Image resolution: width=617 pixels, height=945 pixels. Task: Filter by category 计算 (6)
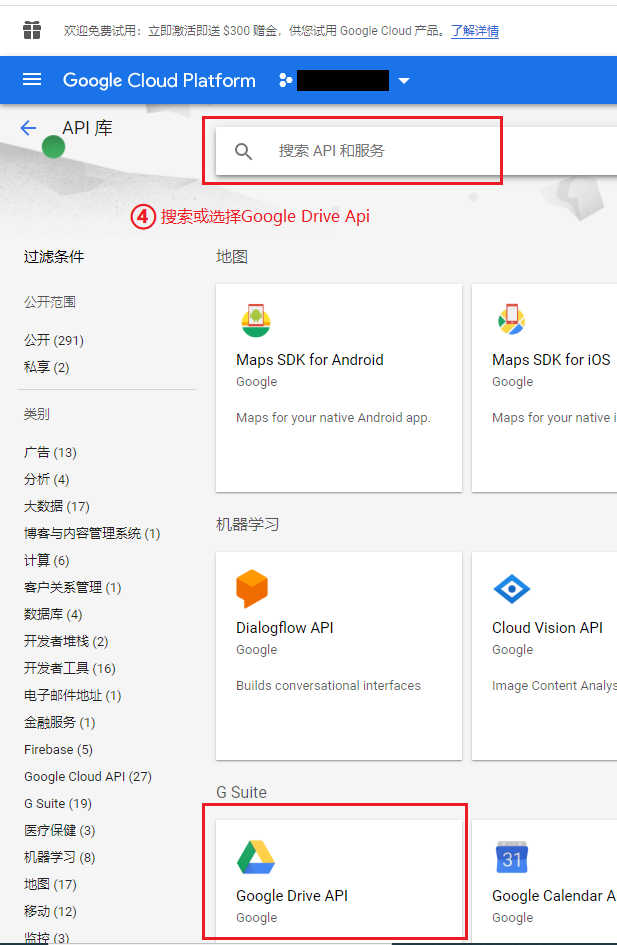46,560
